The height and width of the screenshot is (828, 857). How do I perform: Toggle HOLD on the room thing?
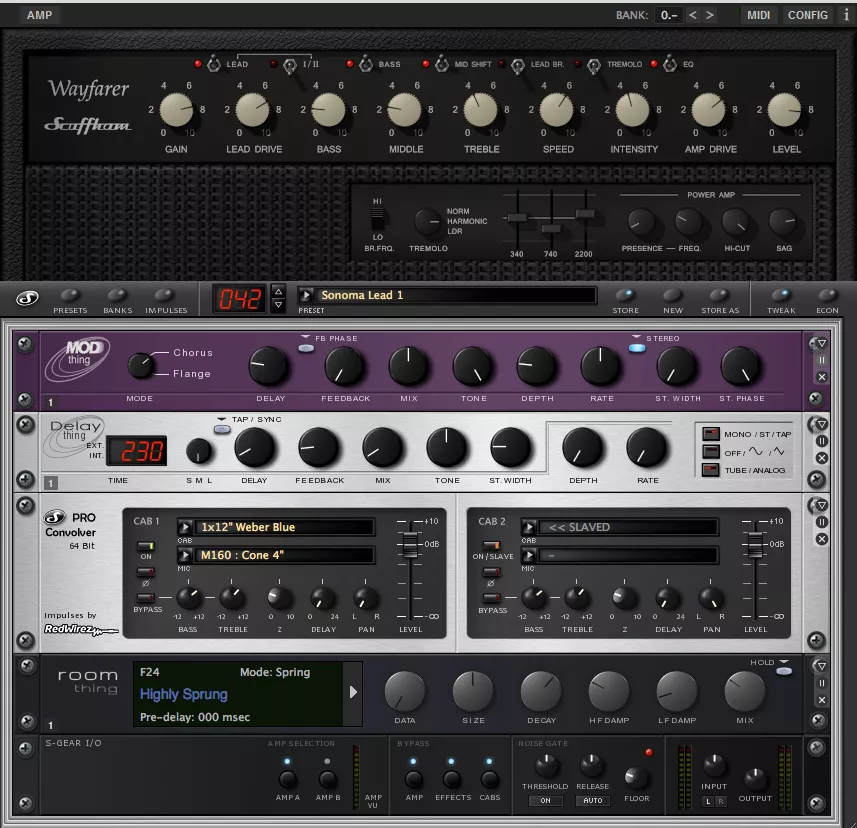pos(784,671)
